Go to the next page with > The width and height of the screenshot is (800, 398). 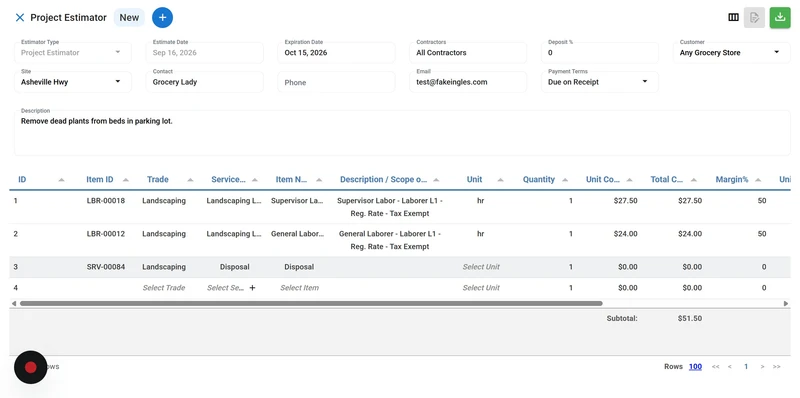coord(762,366)
